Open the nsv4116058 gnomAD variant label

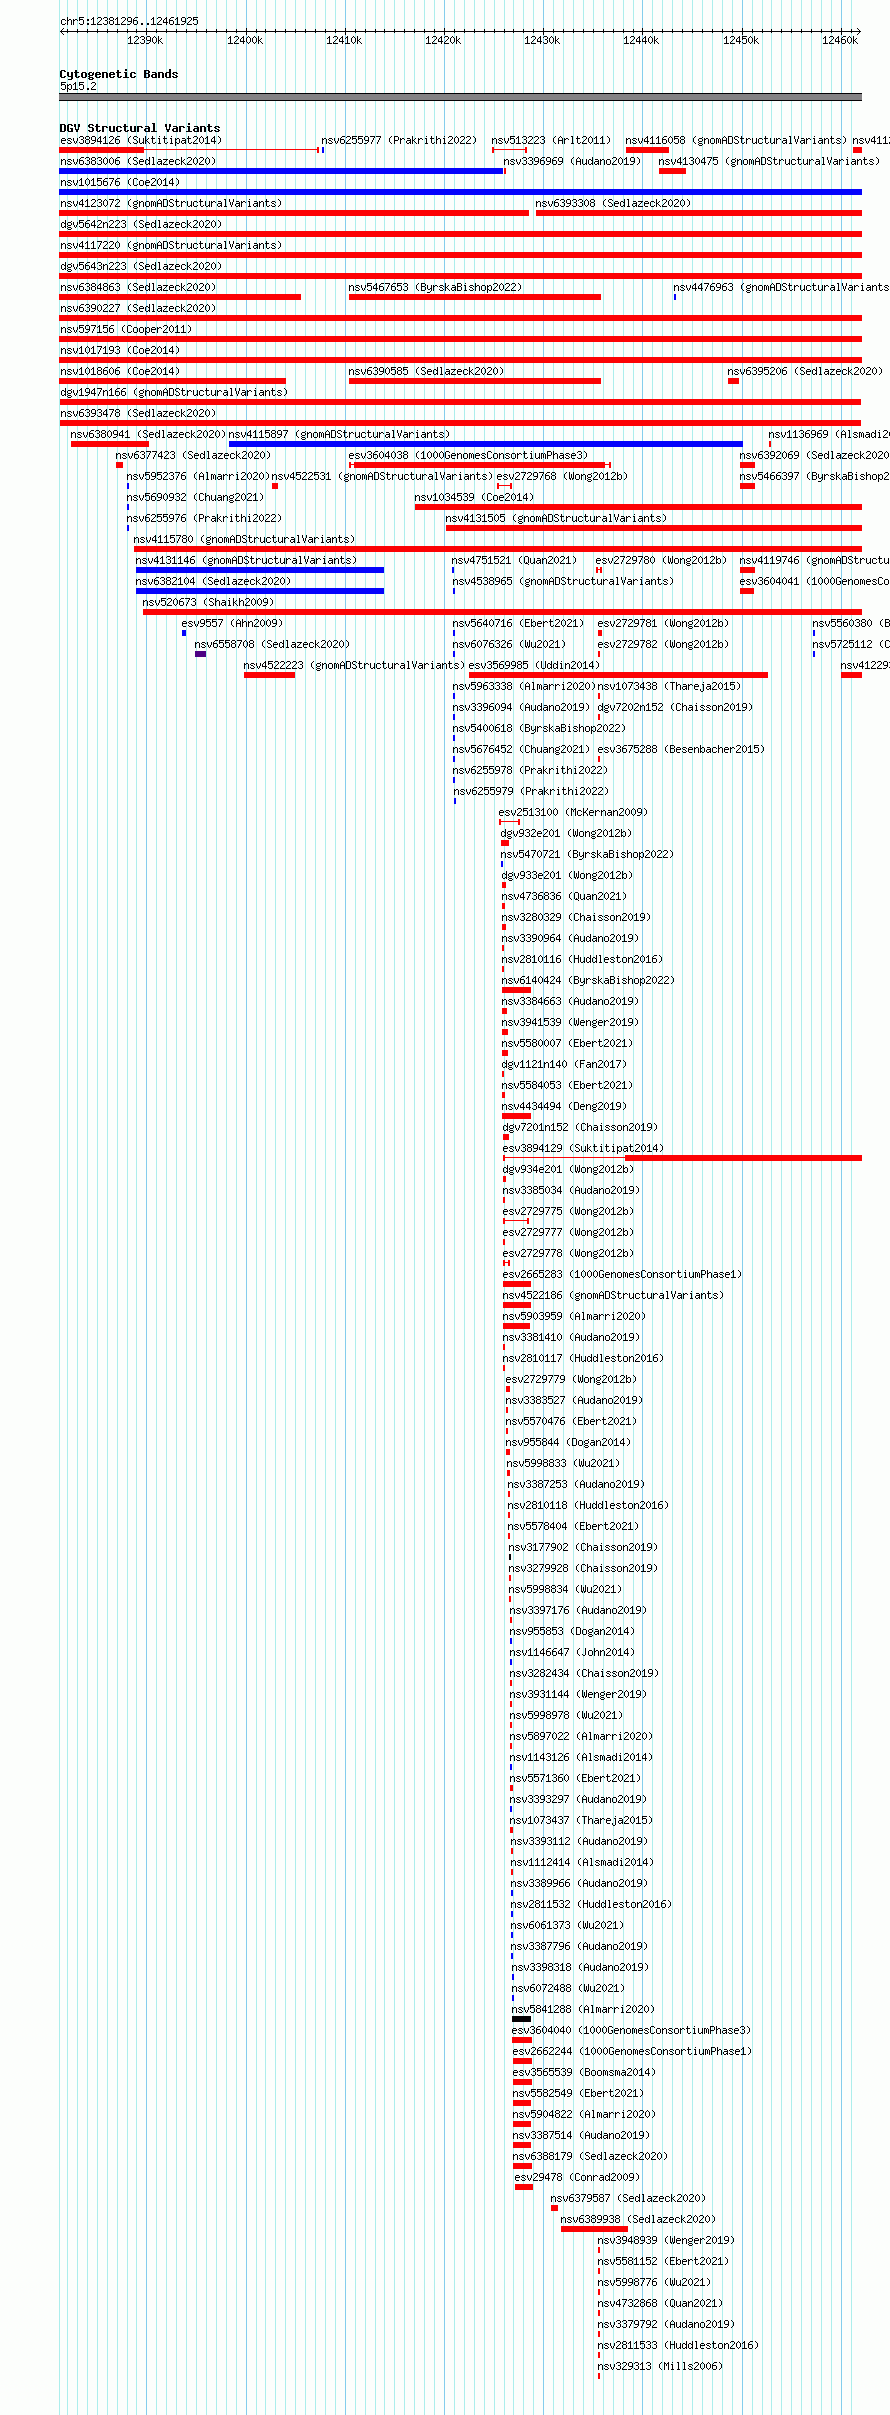coord(735,140)
